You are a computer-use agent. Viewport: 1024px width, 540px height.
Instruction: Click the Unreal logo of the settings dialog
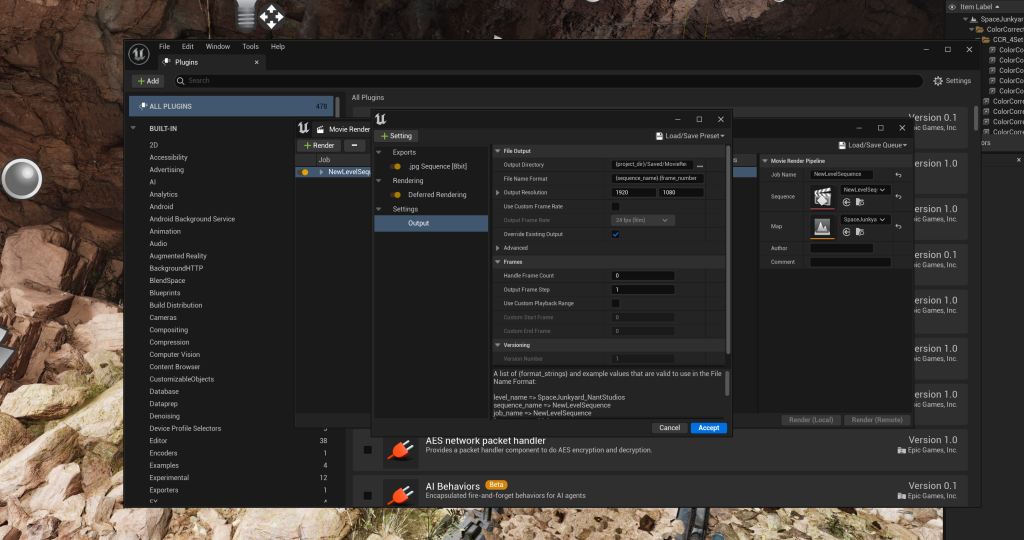(x=381, y=119)
